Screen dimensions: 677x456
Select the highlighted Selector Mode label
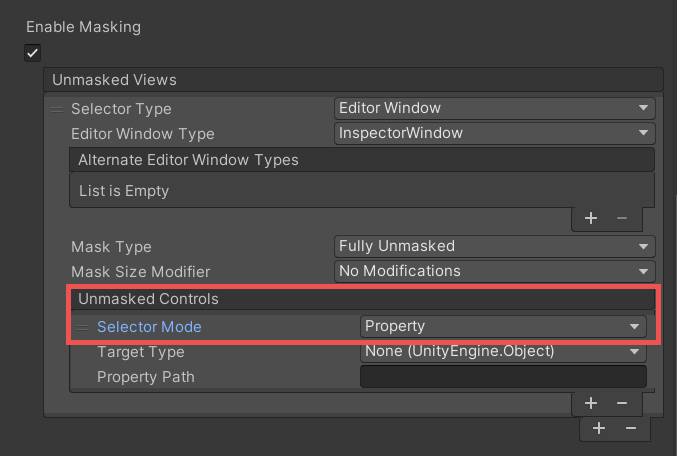(149, 327)
